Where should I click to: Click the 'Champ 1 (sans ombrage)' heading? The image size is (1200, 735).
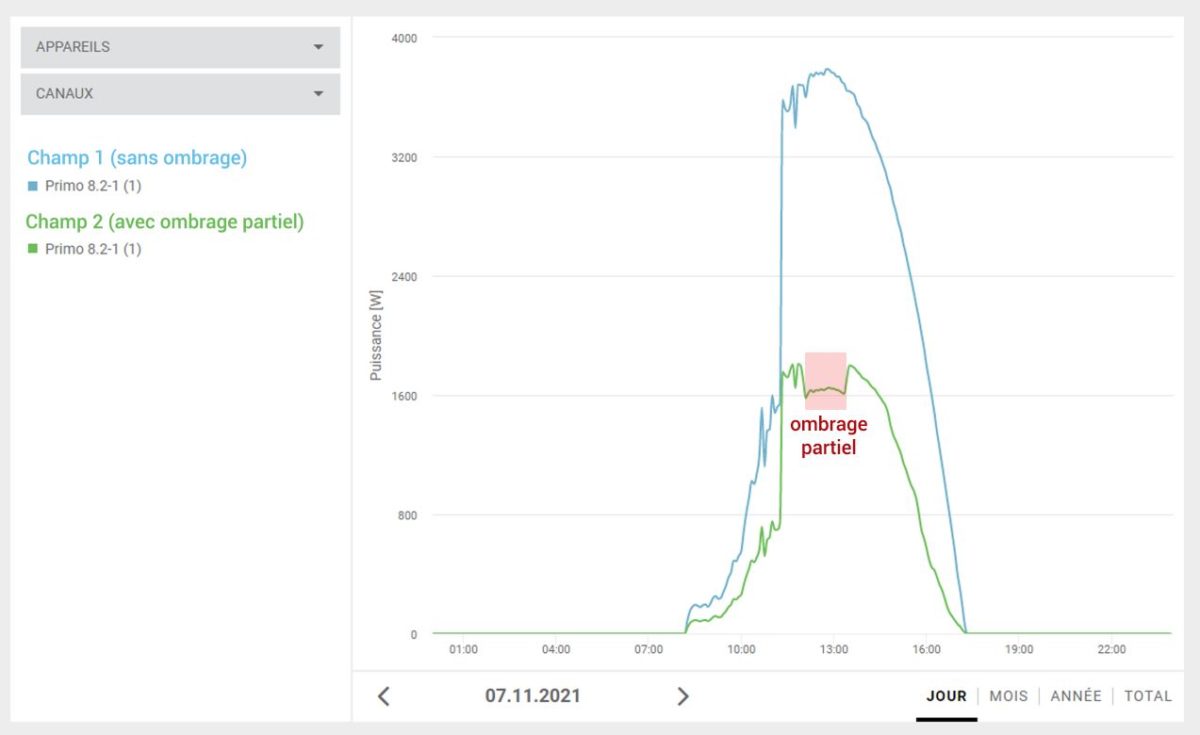[x=137, y=158]
